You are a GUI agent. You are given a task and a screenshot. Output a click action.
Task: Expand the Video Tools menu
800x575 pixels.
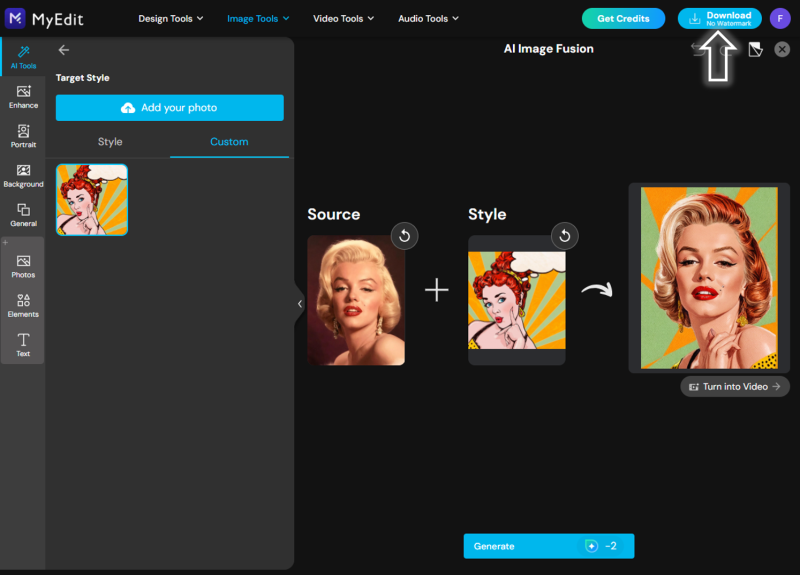(343, 19)
